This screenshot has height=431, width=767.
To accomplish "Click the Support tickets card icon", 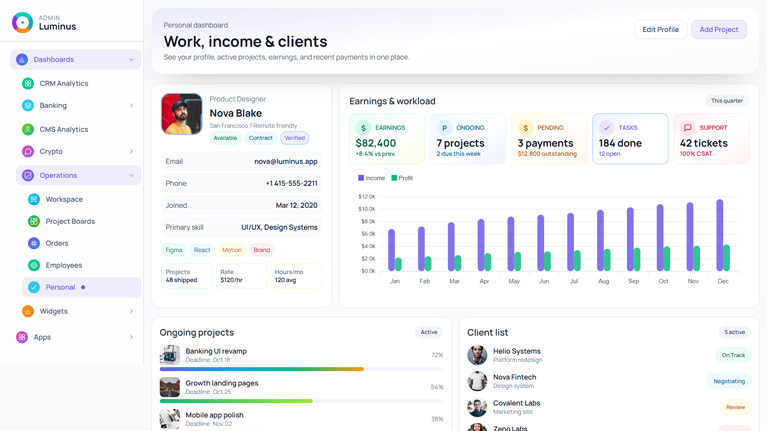I will click(x=687, y=128).
